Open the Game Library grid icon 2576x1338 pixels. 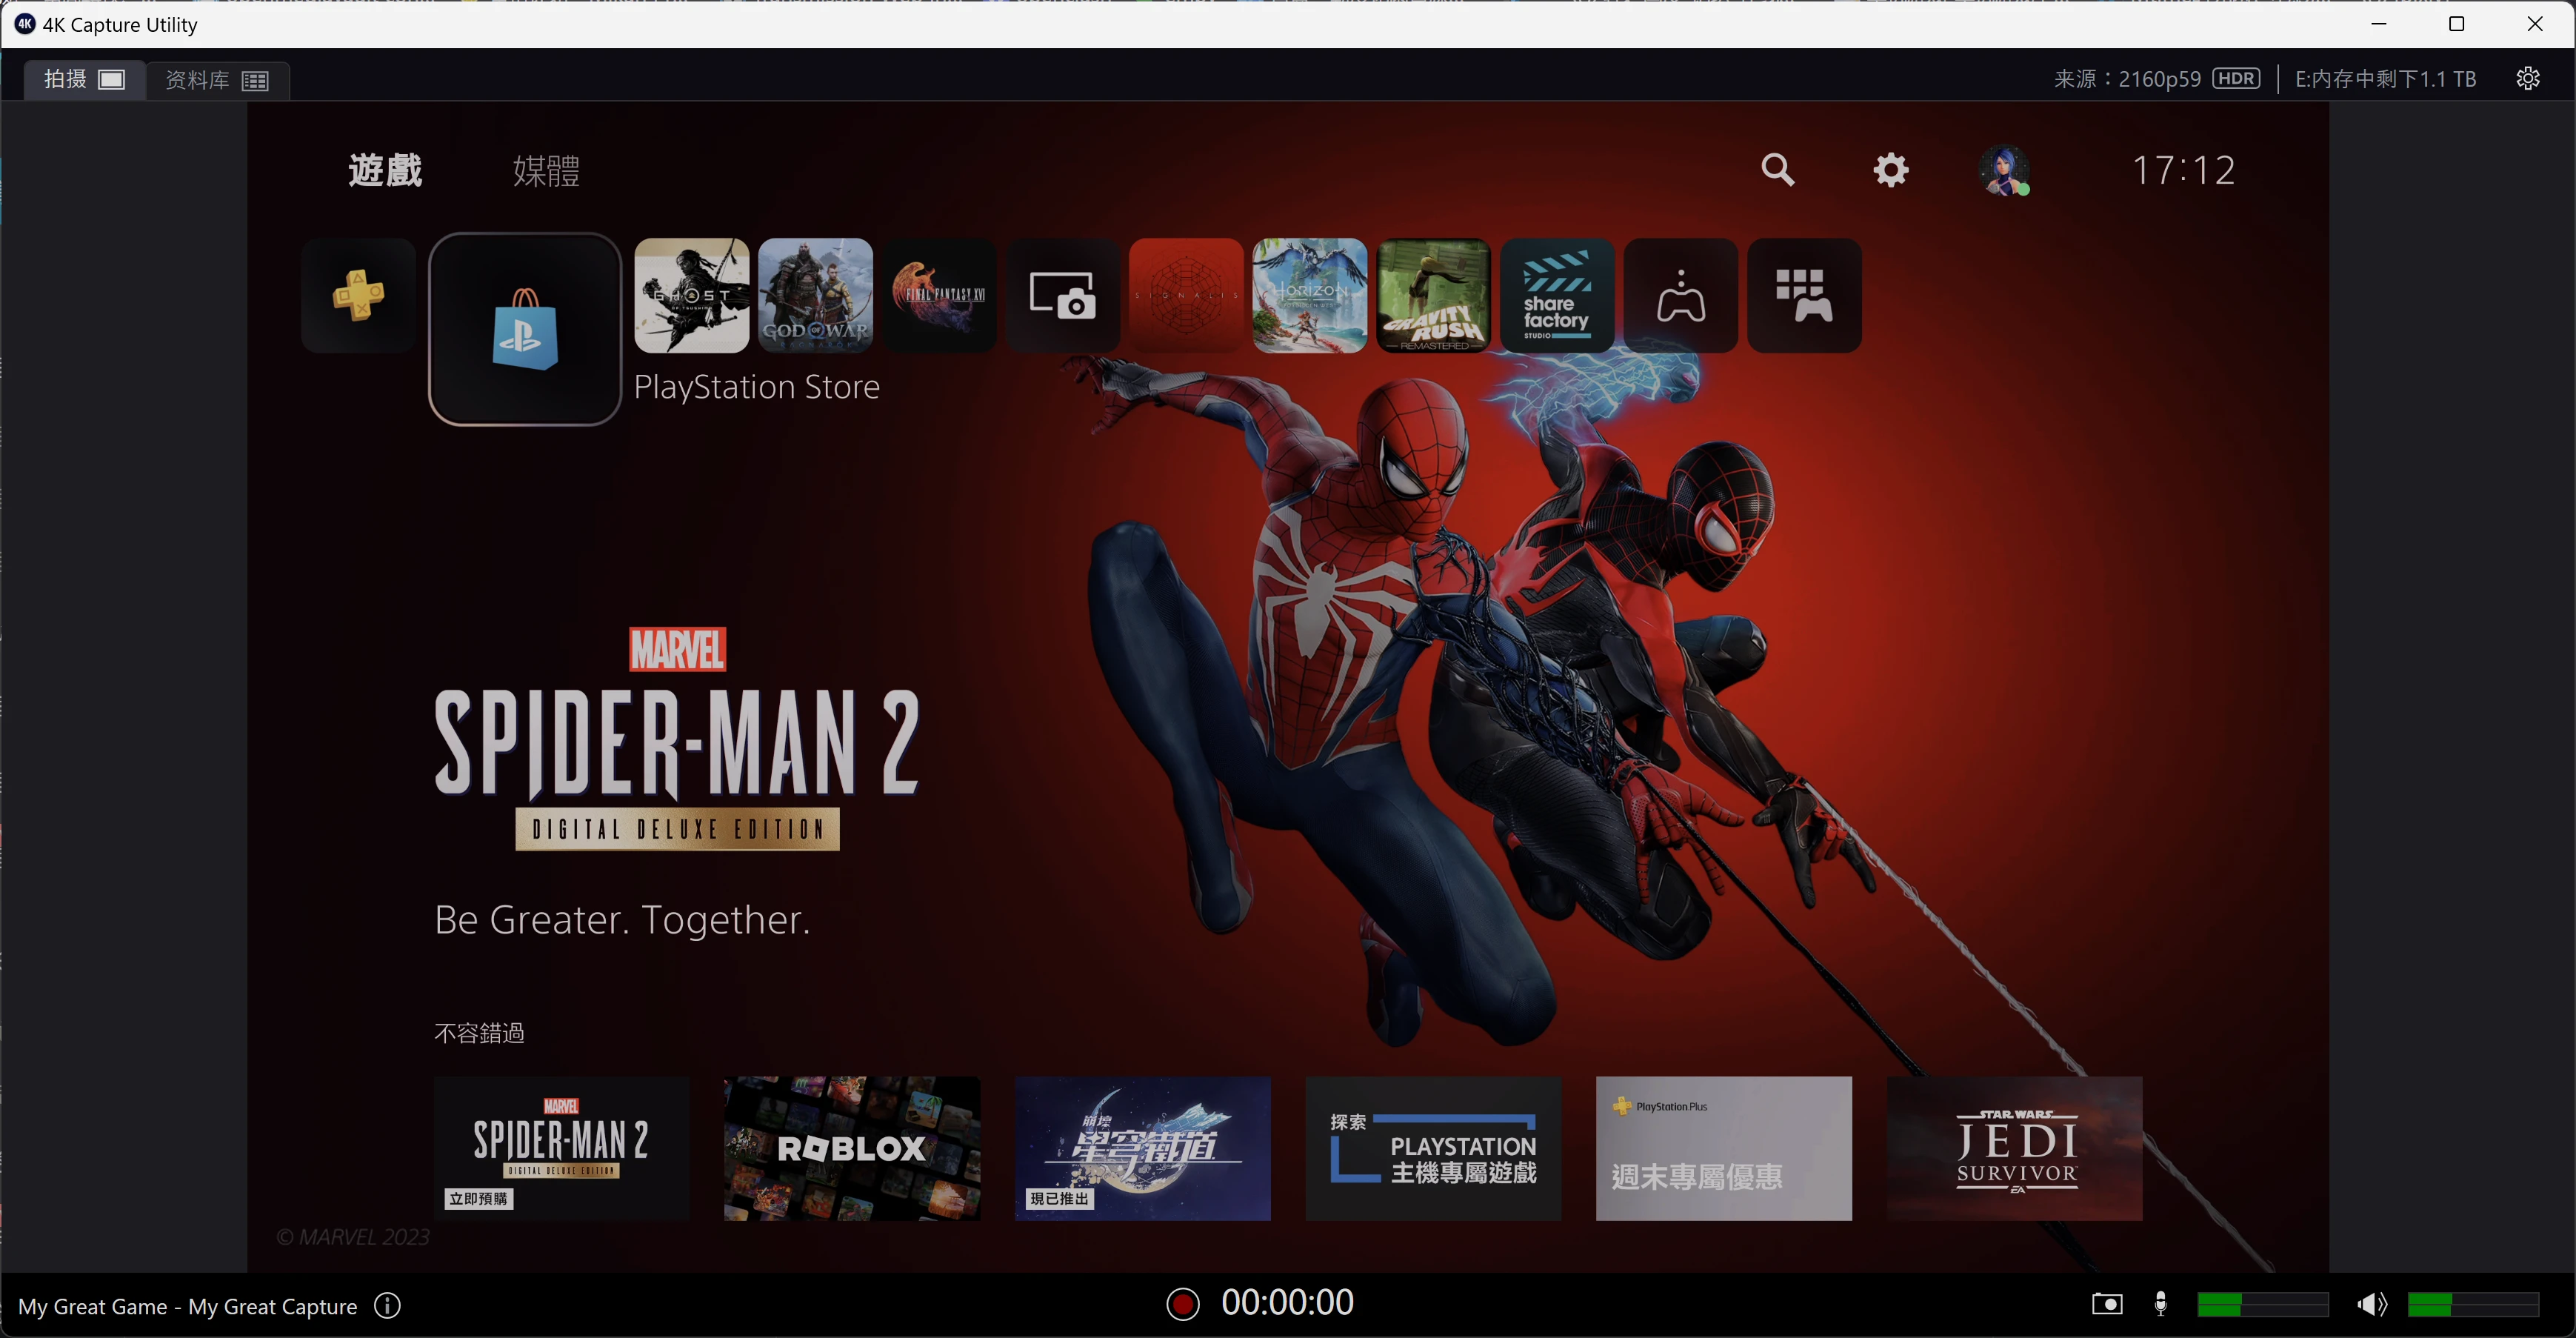tap(1803, 296)
